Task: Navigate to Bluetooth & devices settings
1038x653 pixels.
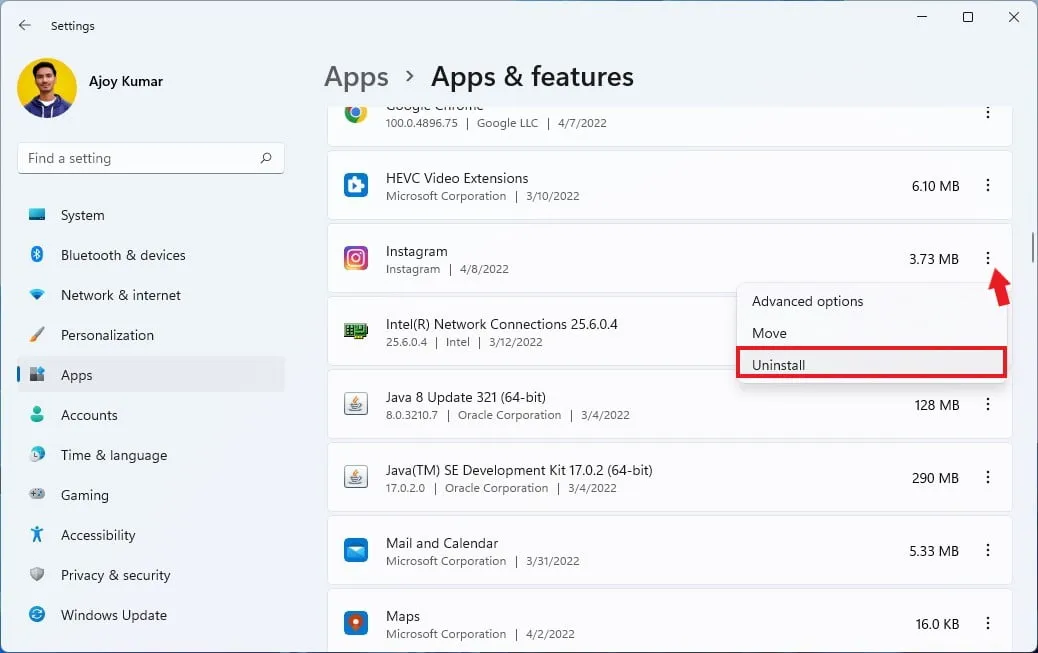Action: 123,255
